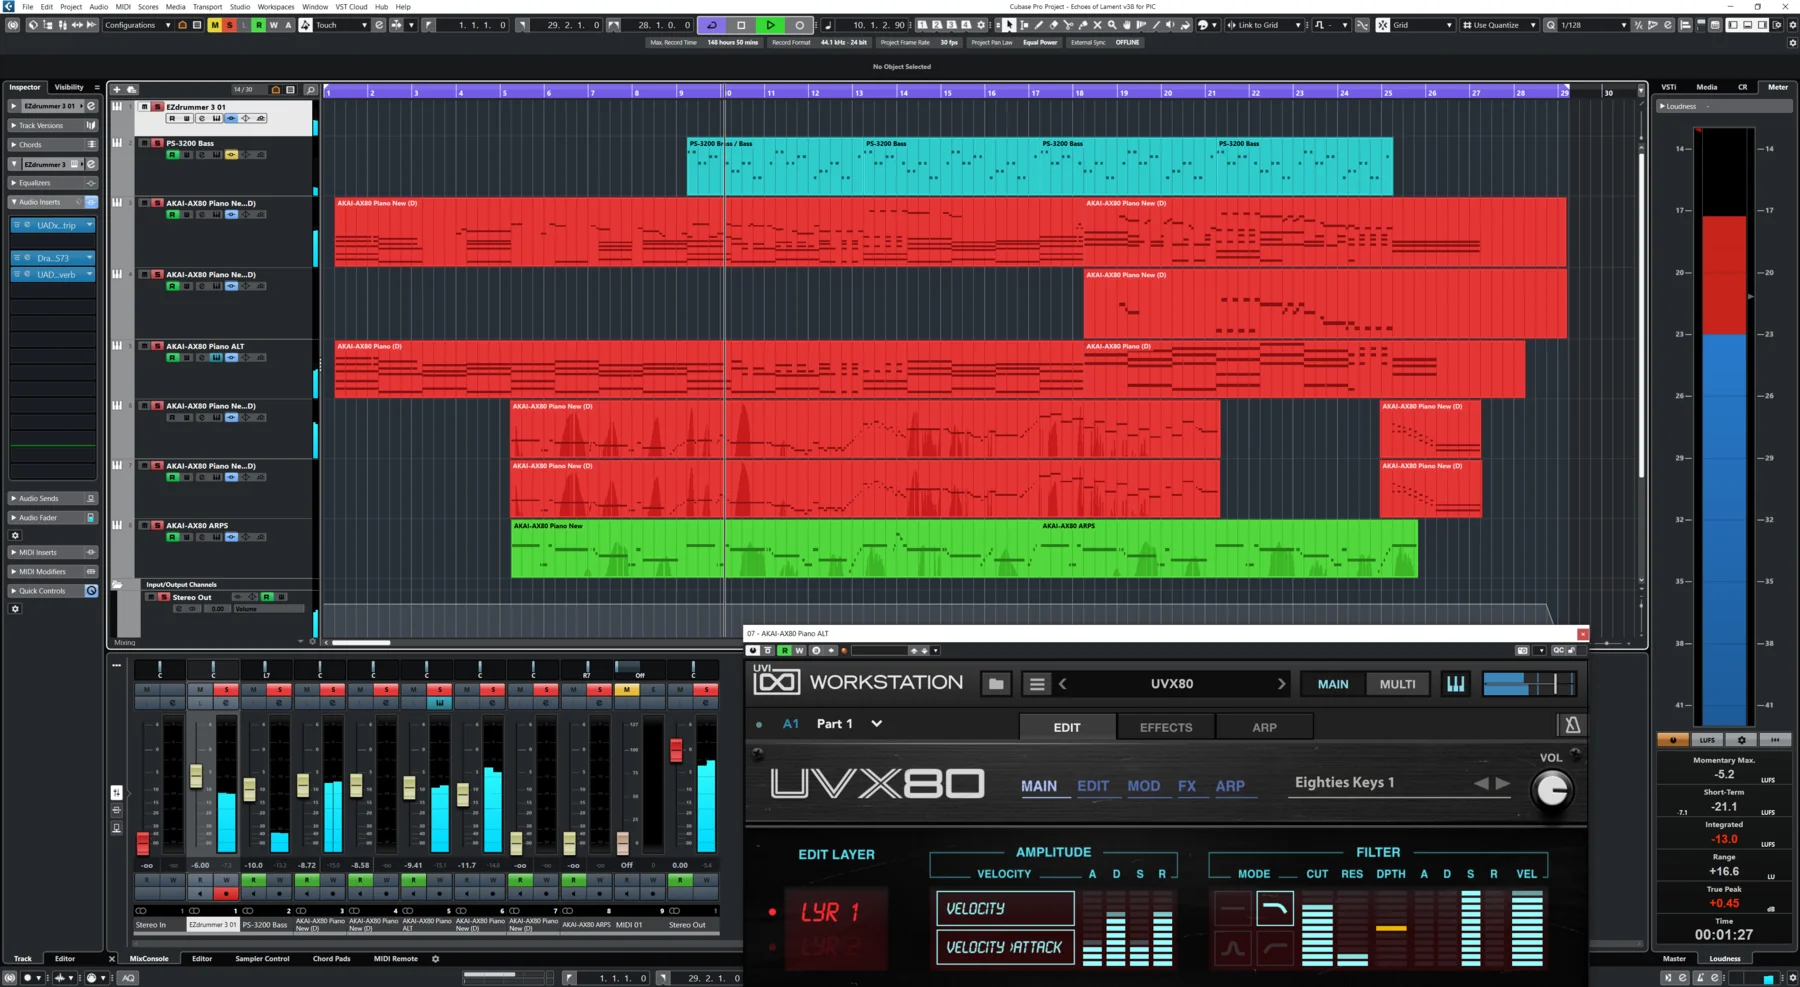Choose the Eraser tool

tap(1054, 25)
